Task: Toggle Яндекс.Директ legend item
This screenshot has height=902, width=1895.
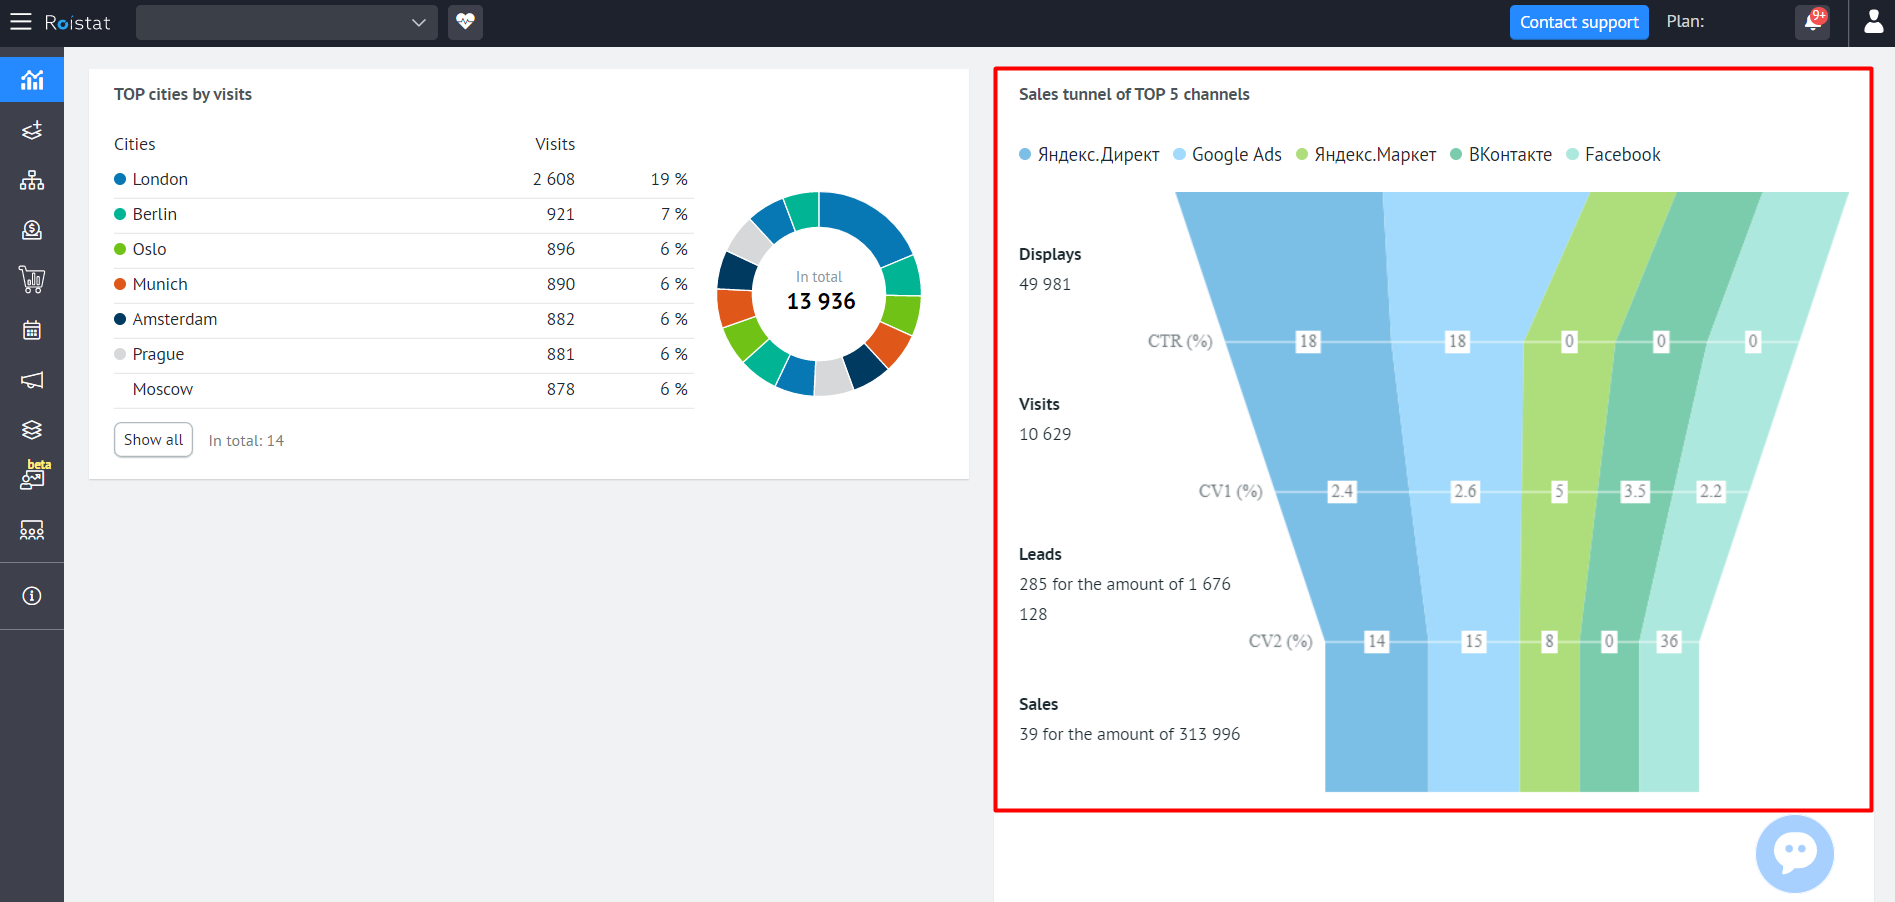Action: (1089, 154)
